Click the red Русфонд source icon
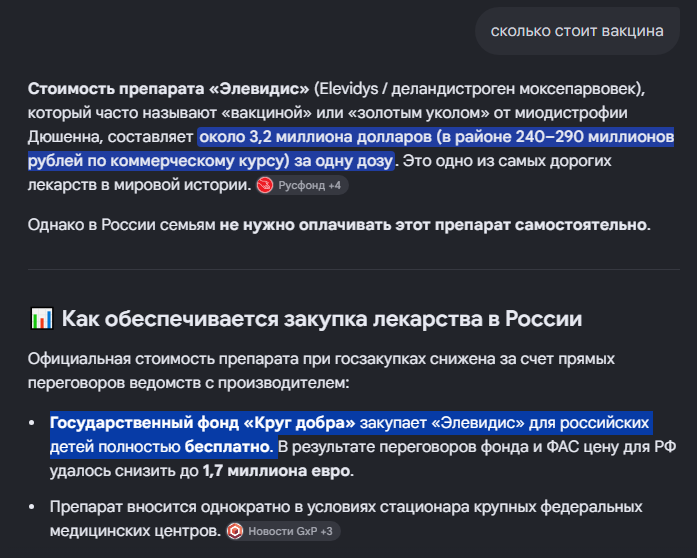Screen dimensions: 697x558 point(264,185)
